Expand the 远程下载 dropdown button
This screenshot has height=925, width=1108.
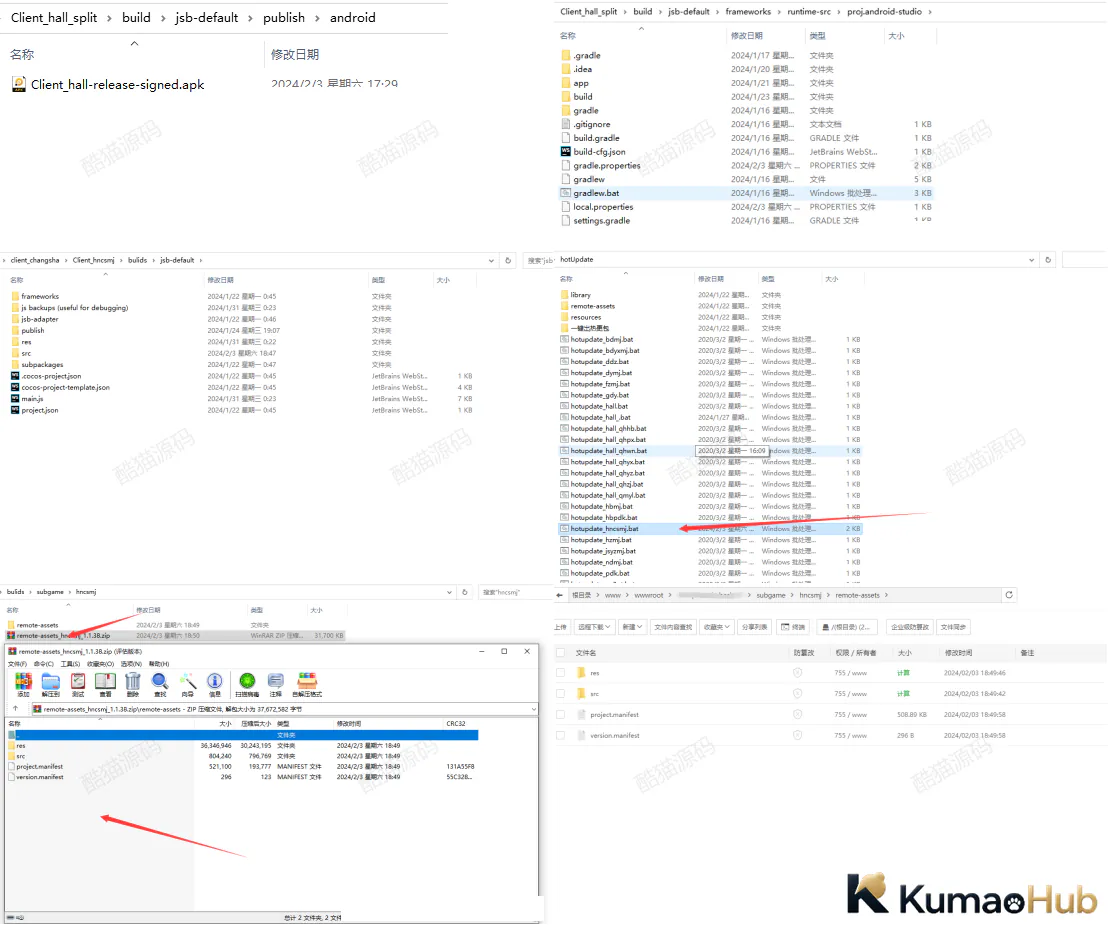click(594, 627)
